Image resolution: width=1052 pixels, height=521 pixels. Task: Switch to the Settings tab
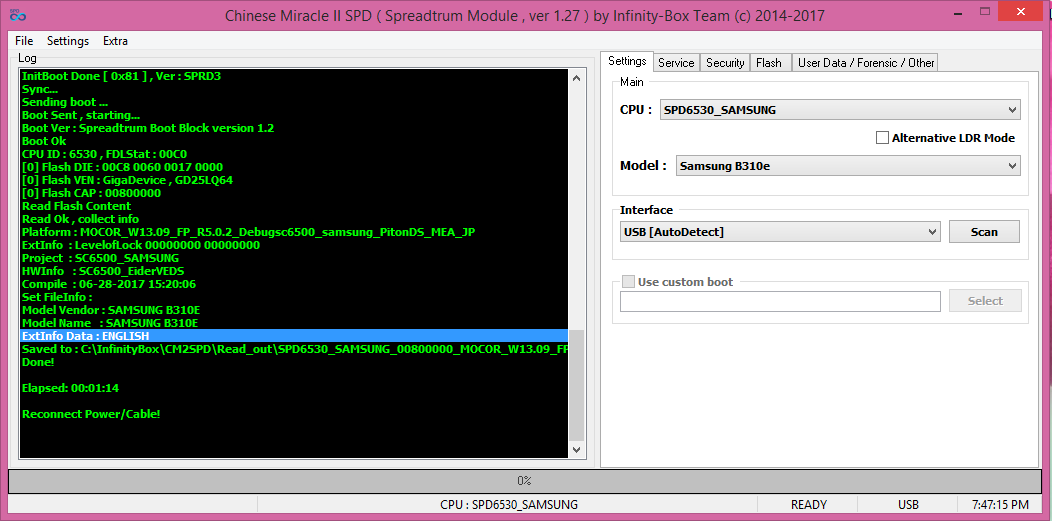coord(627,61)
